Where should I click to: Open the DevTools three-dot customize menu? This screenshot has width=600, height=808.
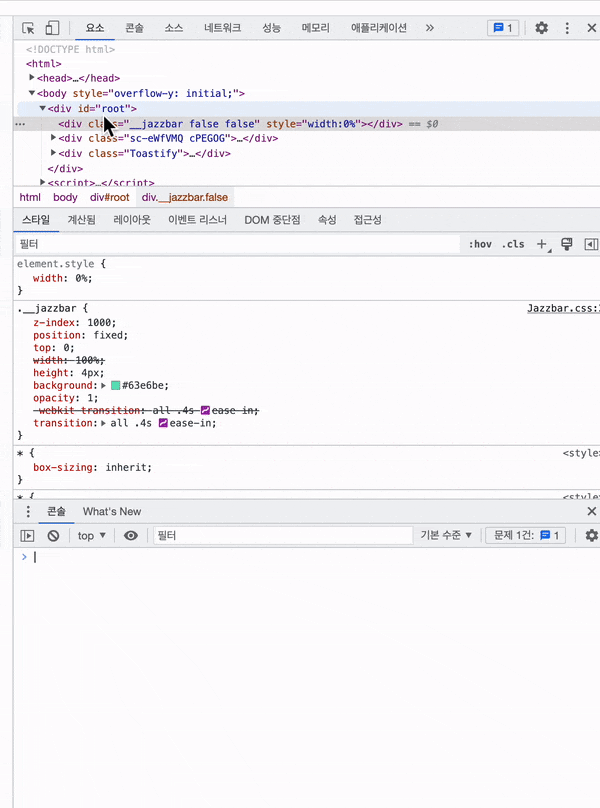[x=567, y=28]
